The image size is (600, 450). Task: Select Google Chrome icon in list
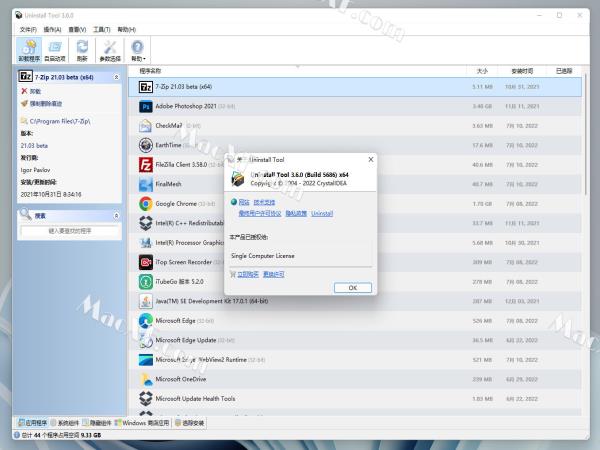[146, 204]
